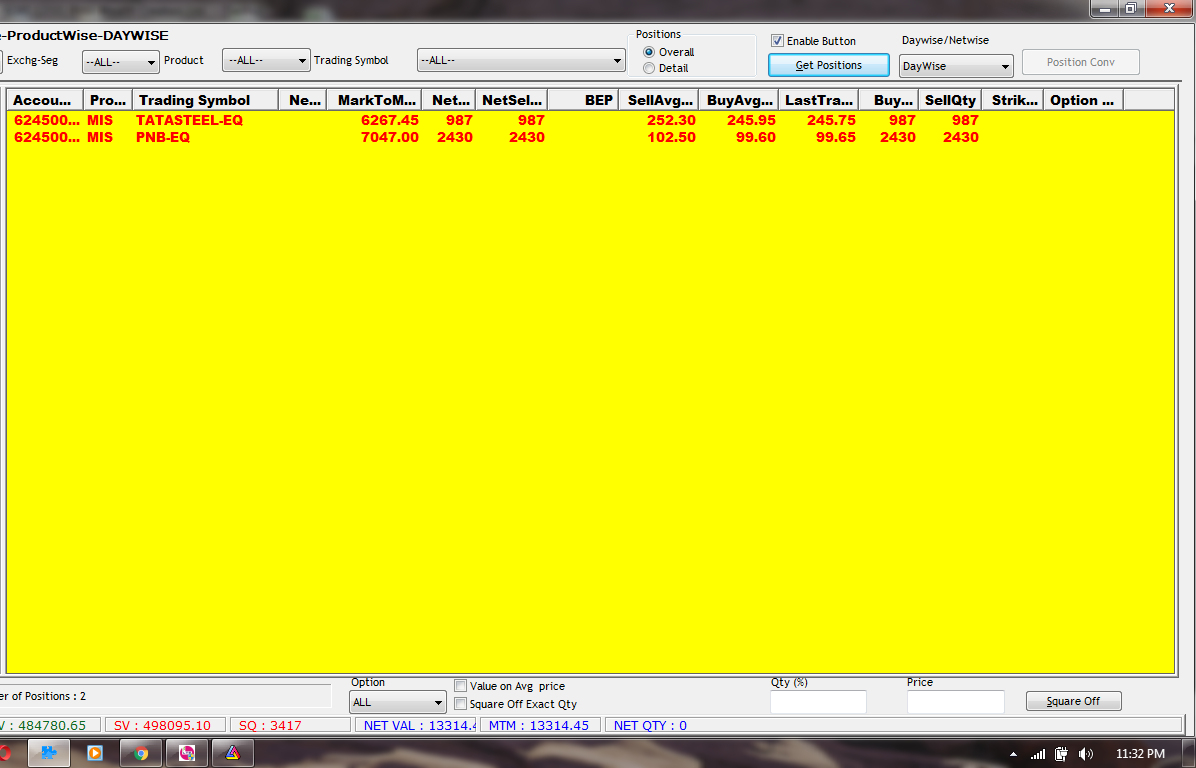1196x768 pixels.
Task: Sort by the SellQty column header
Action: pyautogui.click(x=950, y=100)
